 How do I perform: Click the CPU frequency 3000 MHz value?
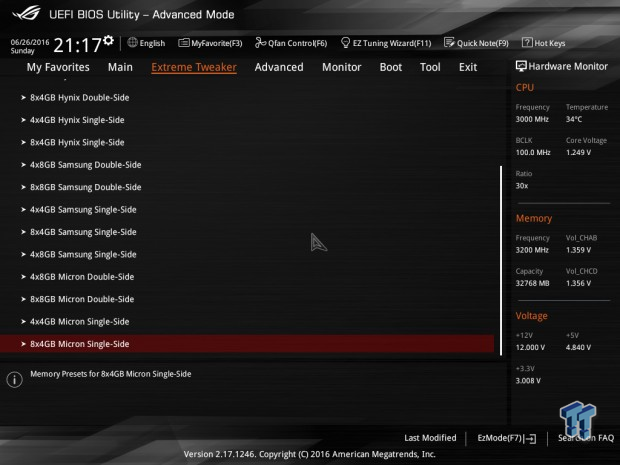(532, 119)
